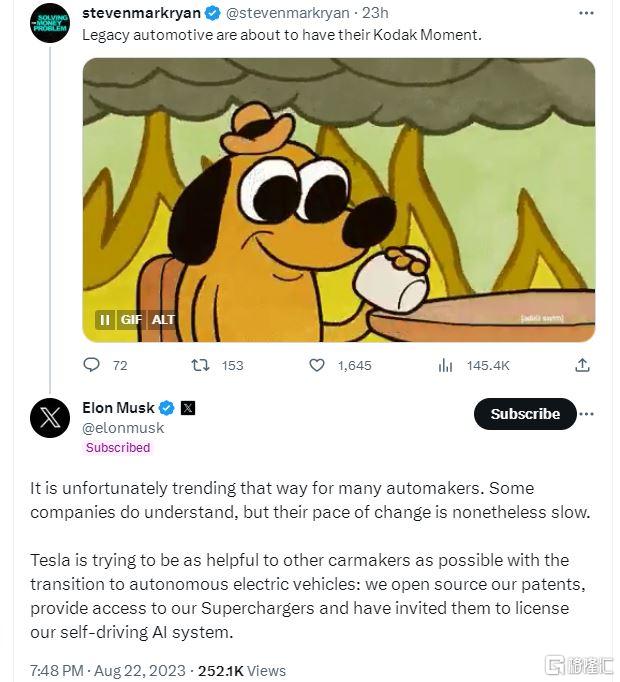Show the ALT description of the GIF
620x682 pixels.
pyautogui.click(x=163, y=319)
